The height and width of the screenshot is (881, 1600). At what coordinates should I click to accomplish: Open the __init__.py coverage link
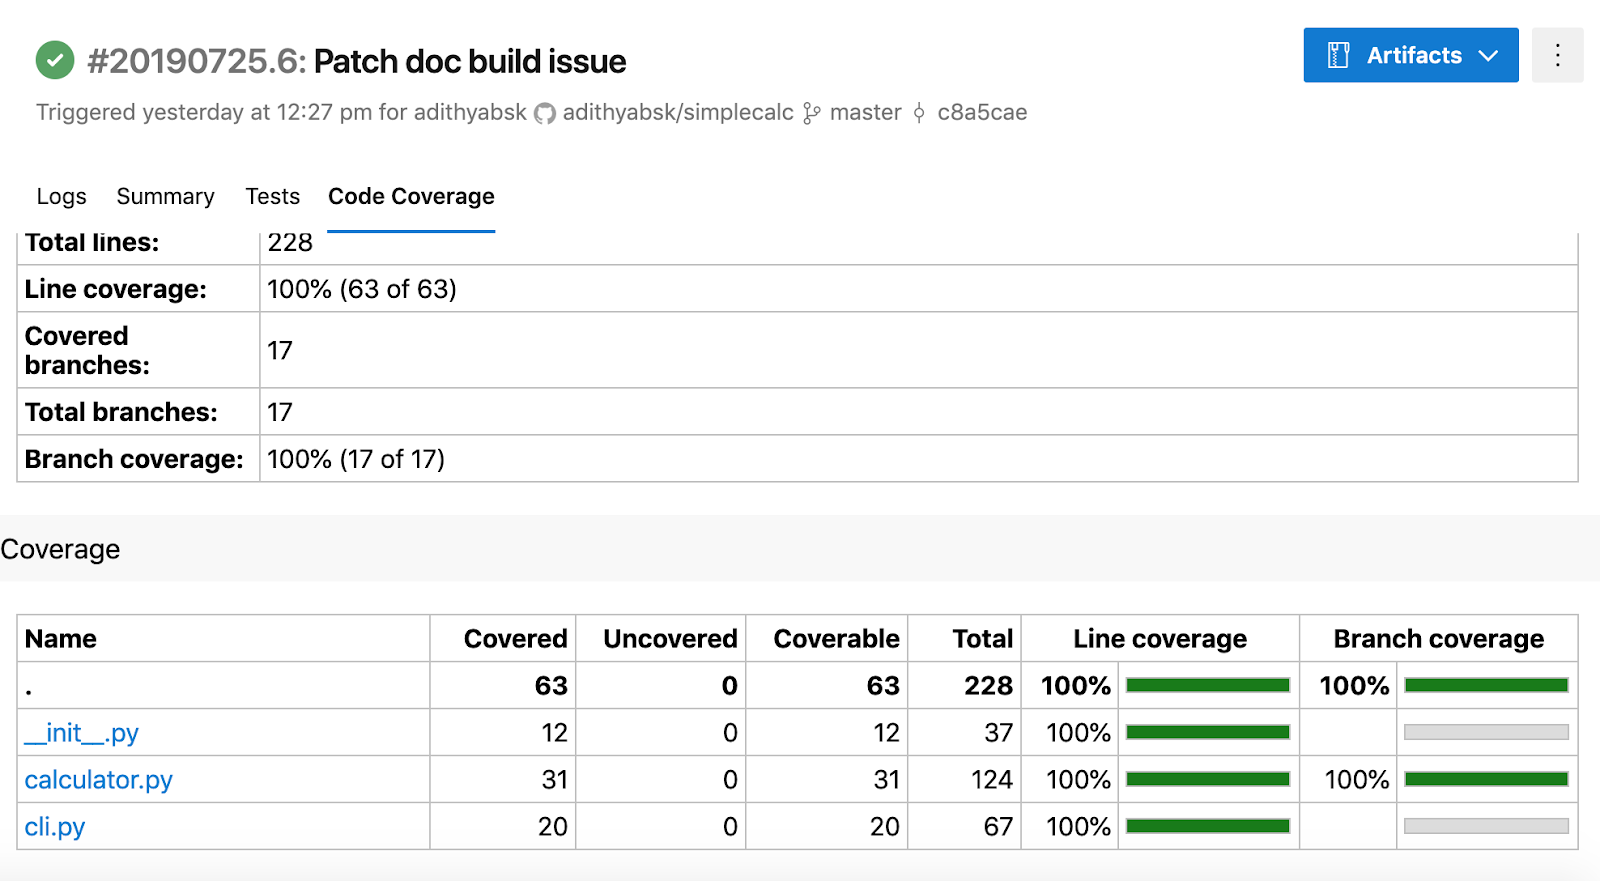click(81, 733)
